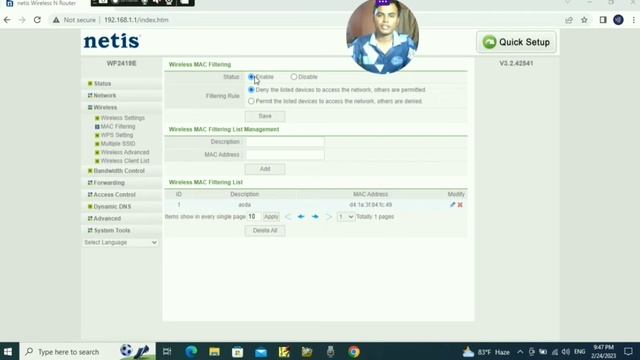Open the page number dropdown
640x360 pixels.
345,217
